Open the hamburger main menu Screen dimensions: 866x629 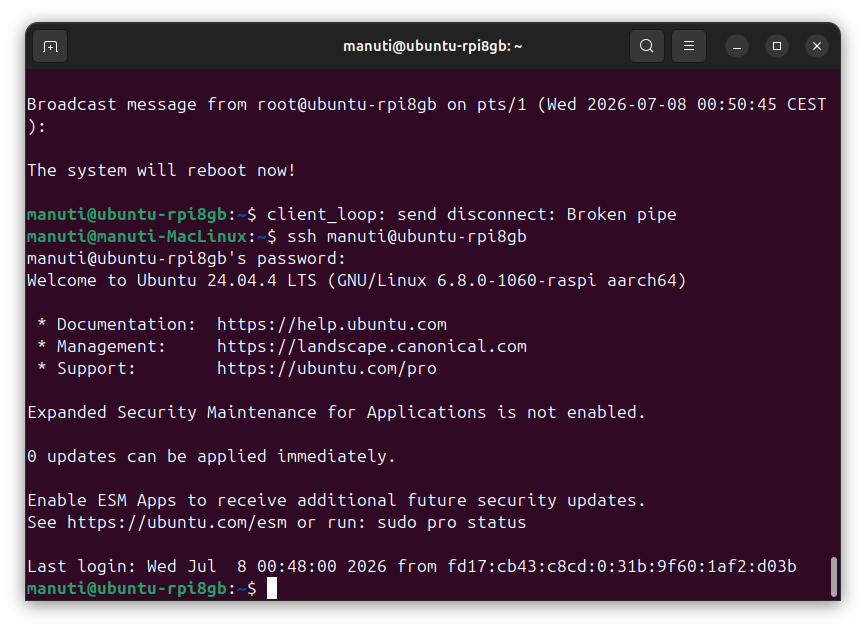[x=689, y=46]
